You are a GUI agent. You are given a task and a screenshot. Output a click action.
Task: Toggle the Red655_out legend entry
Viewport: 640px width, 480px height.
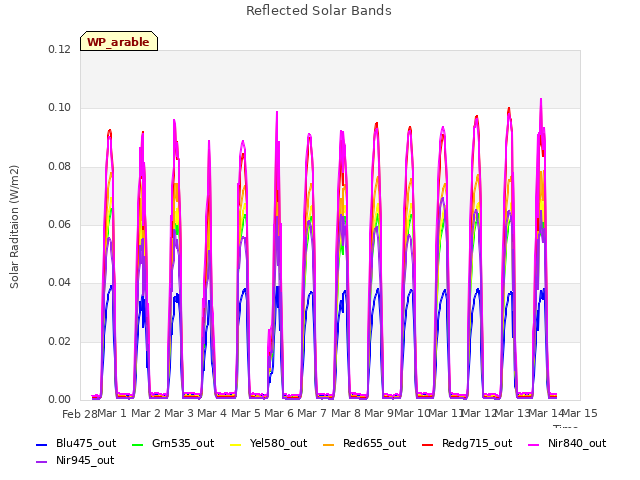[x=364, y=444]
